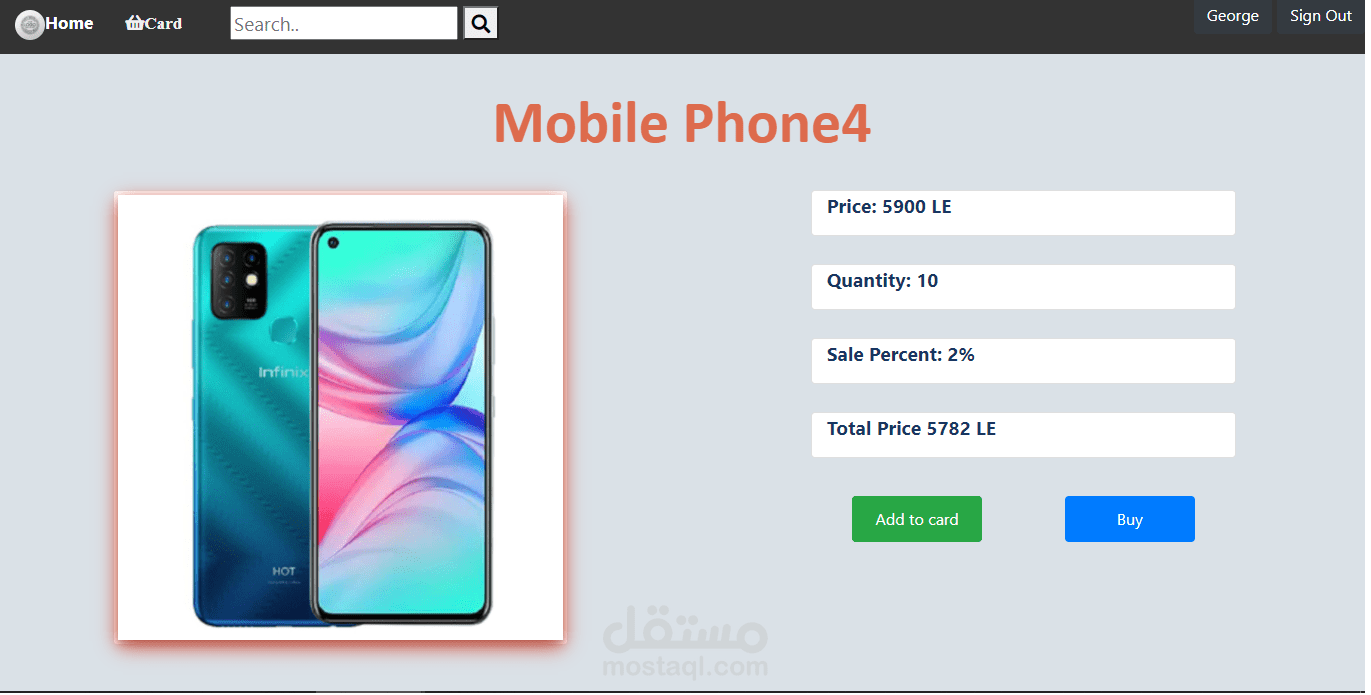The width and height of the screenshot is (1371, 695).
Task: Go to the Card page link
Action: pos(163,24)
